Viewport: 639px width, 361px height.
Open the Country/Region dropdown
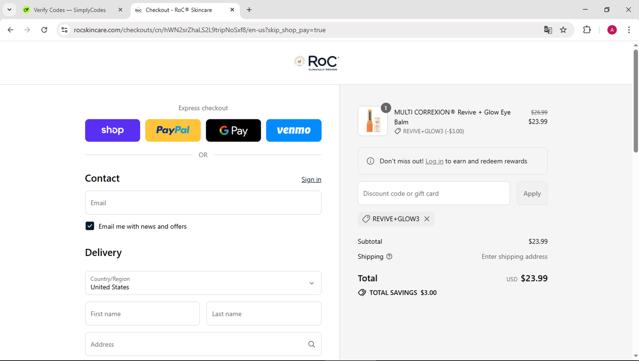coord(203,283)
